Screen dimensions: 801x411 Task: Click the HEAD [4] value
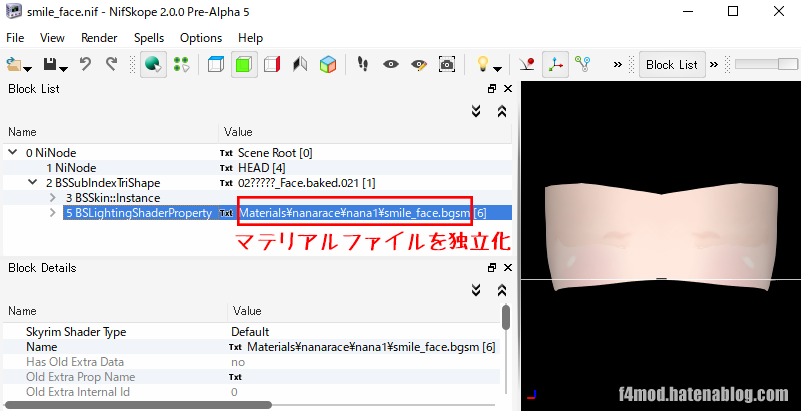tap(262, 167)
